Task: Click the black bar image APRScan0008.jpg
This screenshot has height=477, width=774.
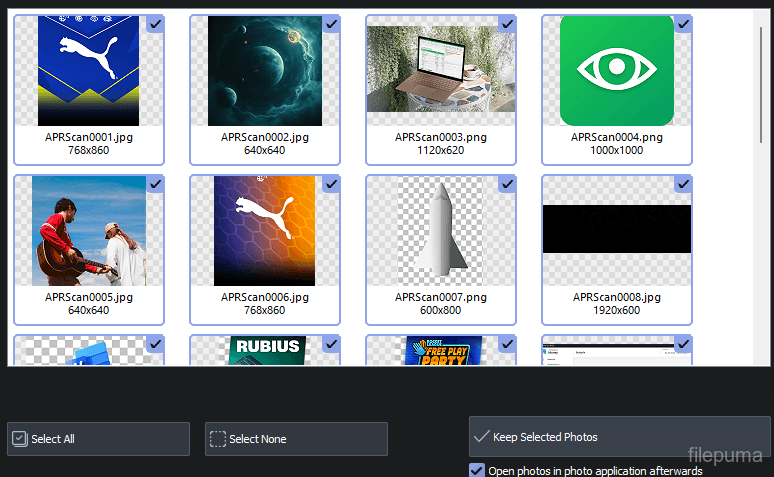Action: (x=616, y=229)
